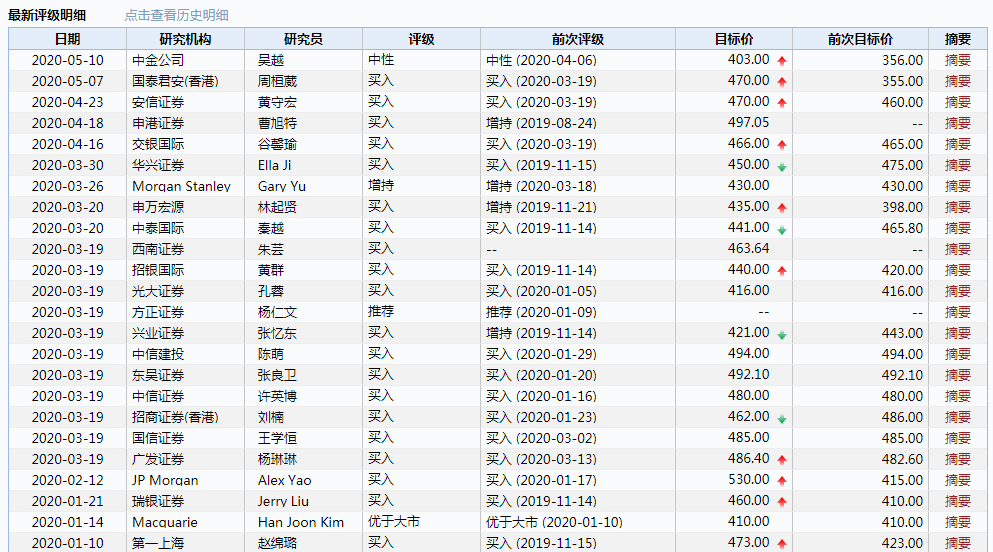Image resolution: width=993 pixels, height=552 pixels.
Task: Click the red up arrow in 国泰君安(香港) row
Action: tap(782, 82)
